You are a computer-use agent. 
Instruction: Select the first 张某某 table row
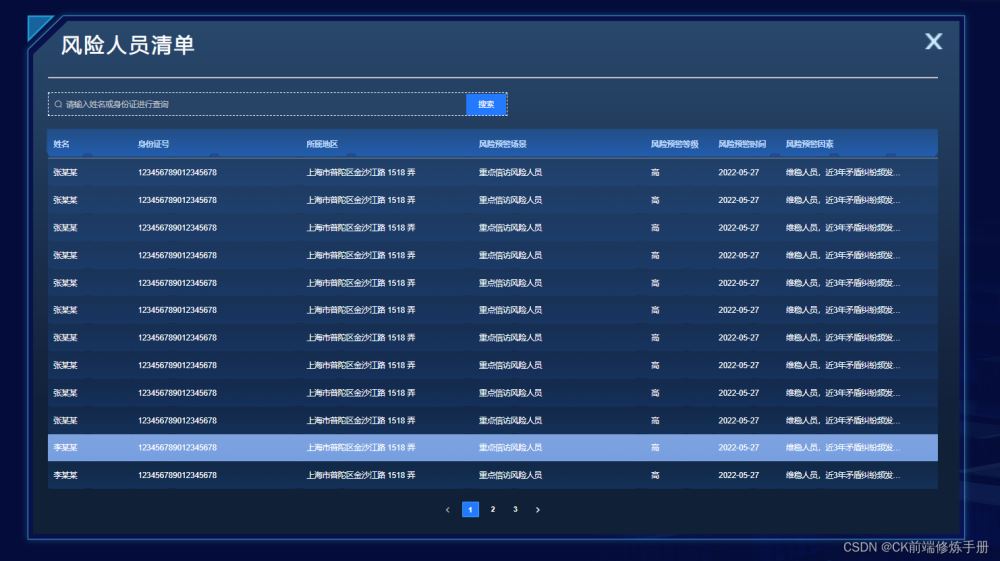point(492,172)
